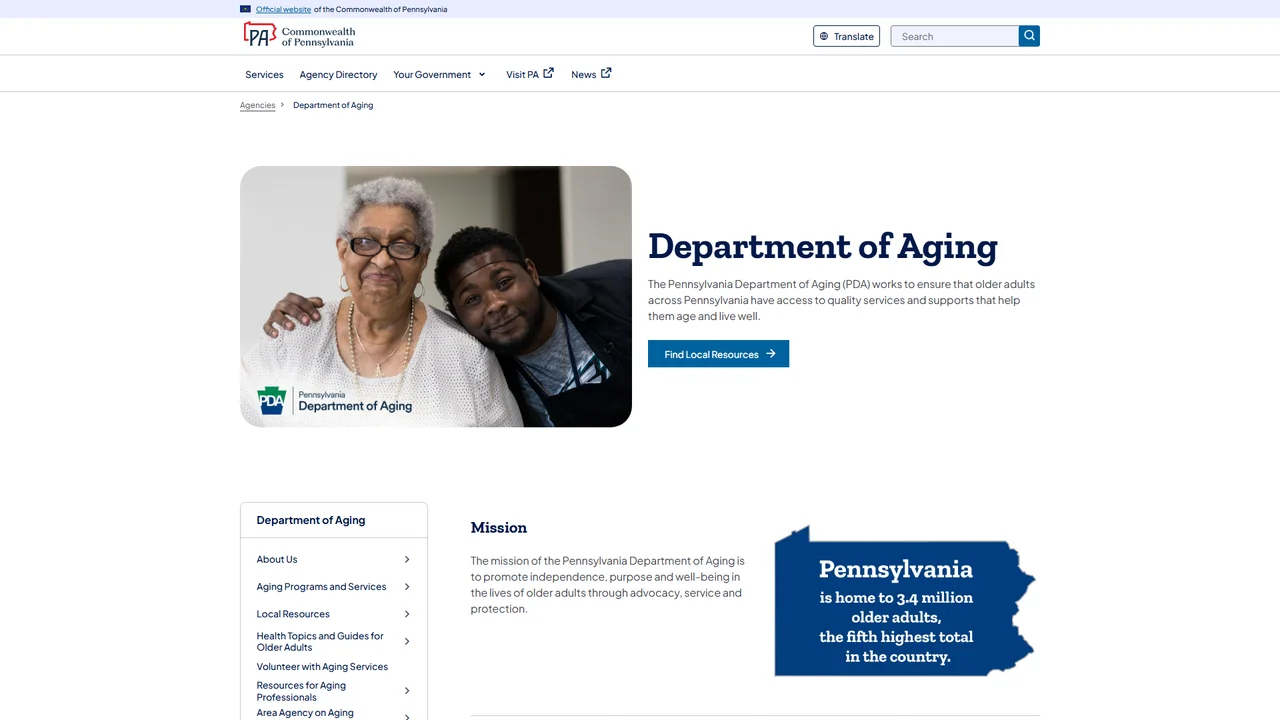1280x720 pixels.
Task: Focus the Search input field
Action: coord(955,36)
